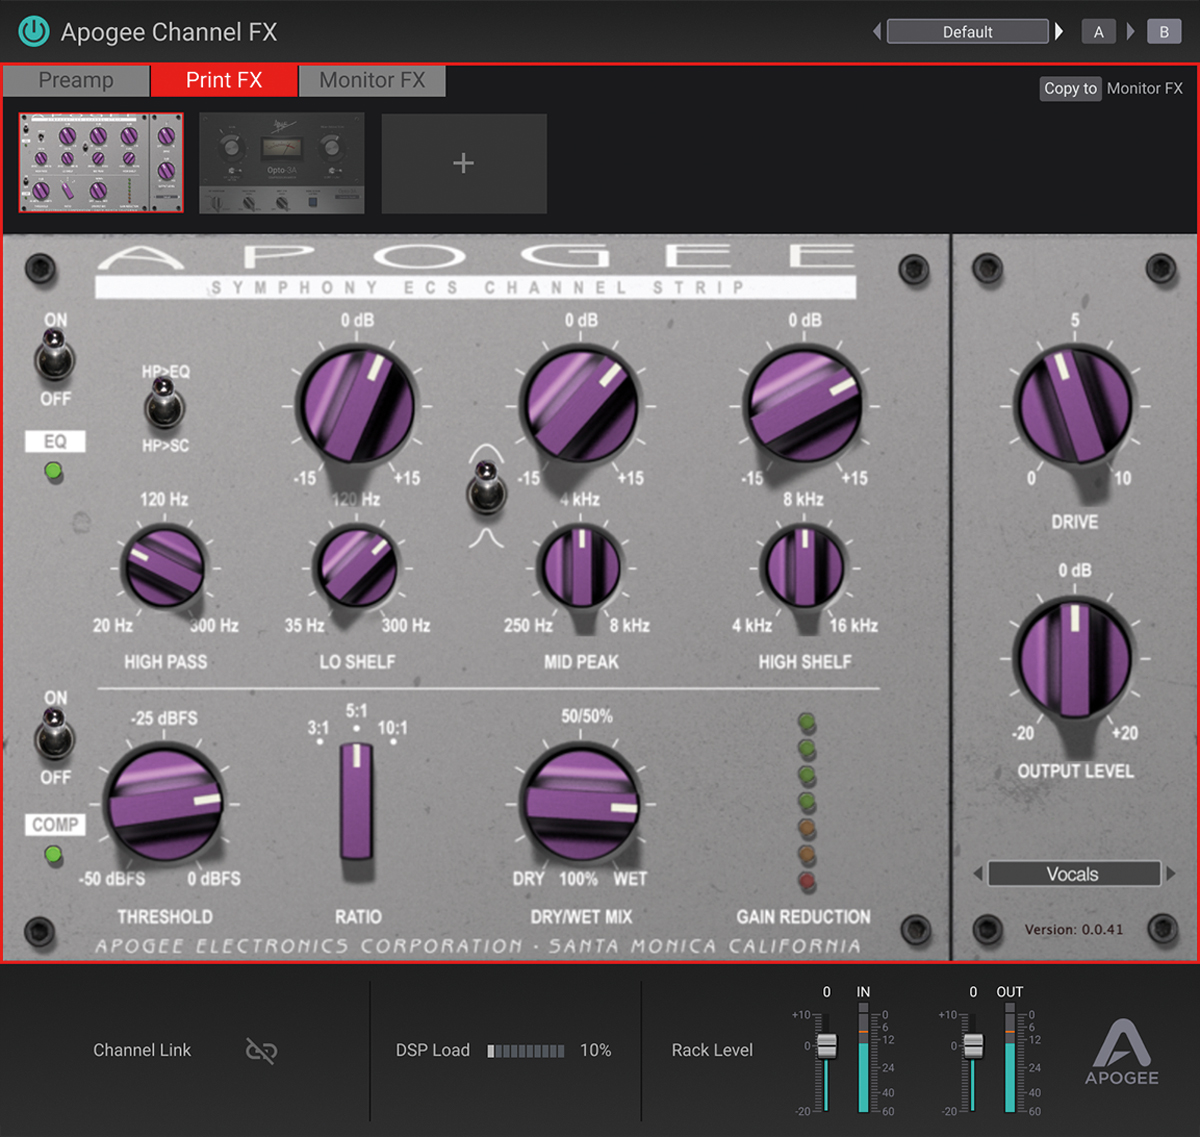The width and height of the screenshot is (1200, 1137).
Task: Click the DSP Load meter bar
Action: click(x=526, y=1051)
